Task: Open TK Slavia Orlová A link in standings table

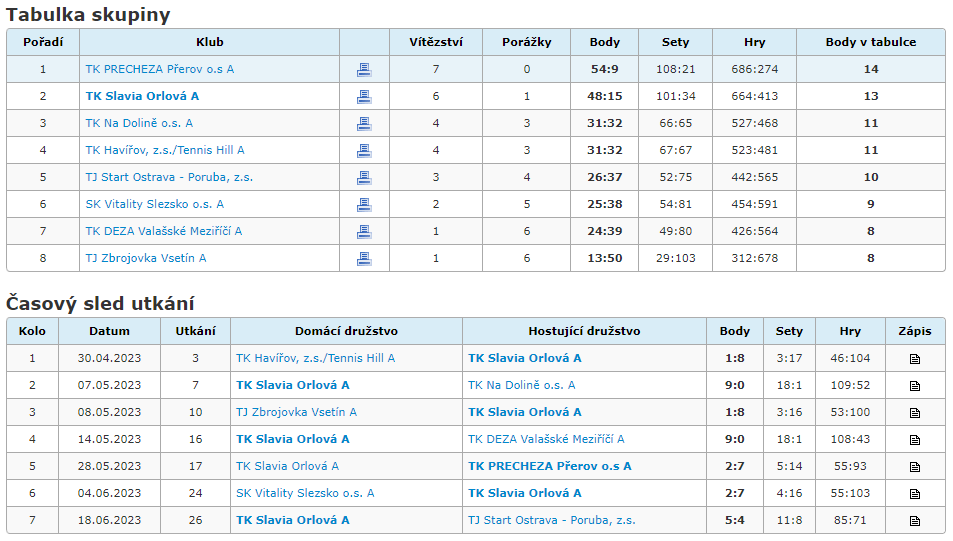Action: coord(142,96)
